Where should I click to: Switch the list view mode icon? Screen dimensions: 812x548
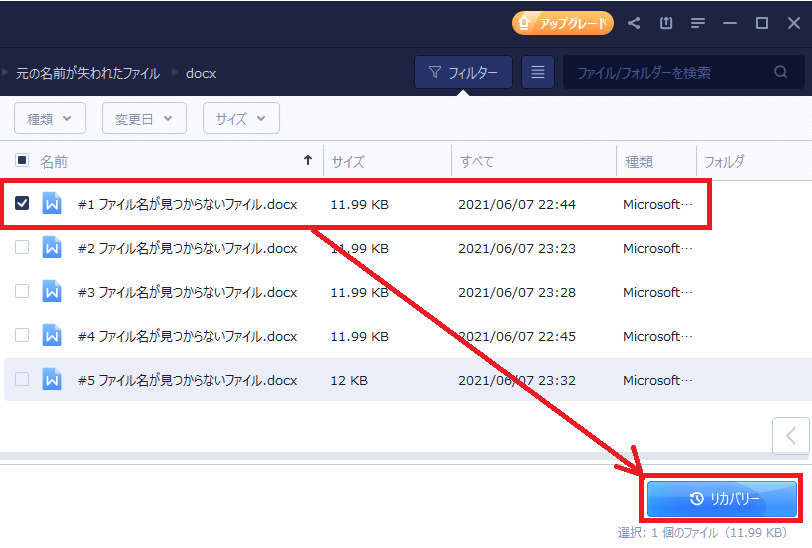[538, 73]
